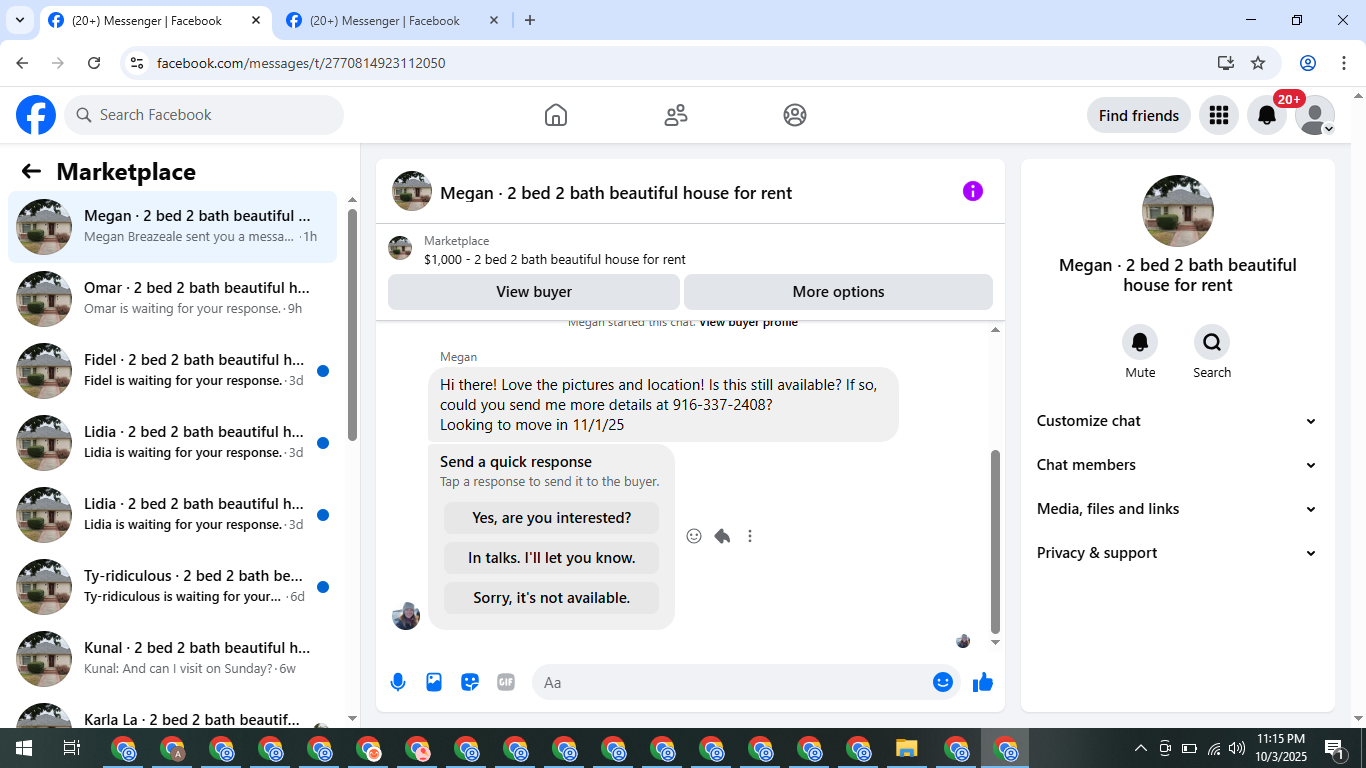Click the chat messages scrollbar thumb
1366x768 pixels.
(995, 540)
